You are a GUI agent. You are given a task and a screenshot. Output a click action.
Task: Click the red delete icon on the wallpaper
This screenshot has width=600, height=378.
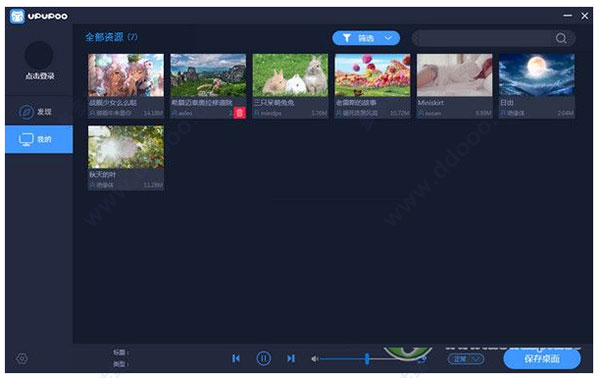click(240, 113)
